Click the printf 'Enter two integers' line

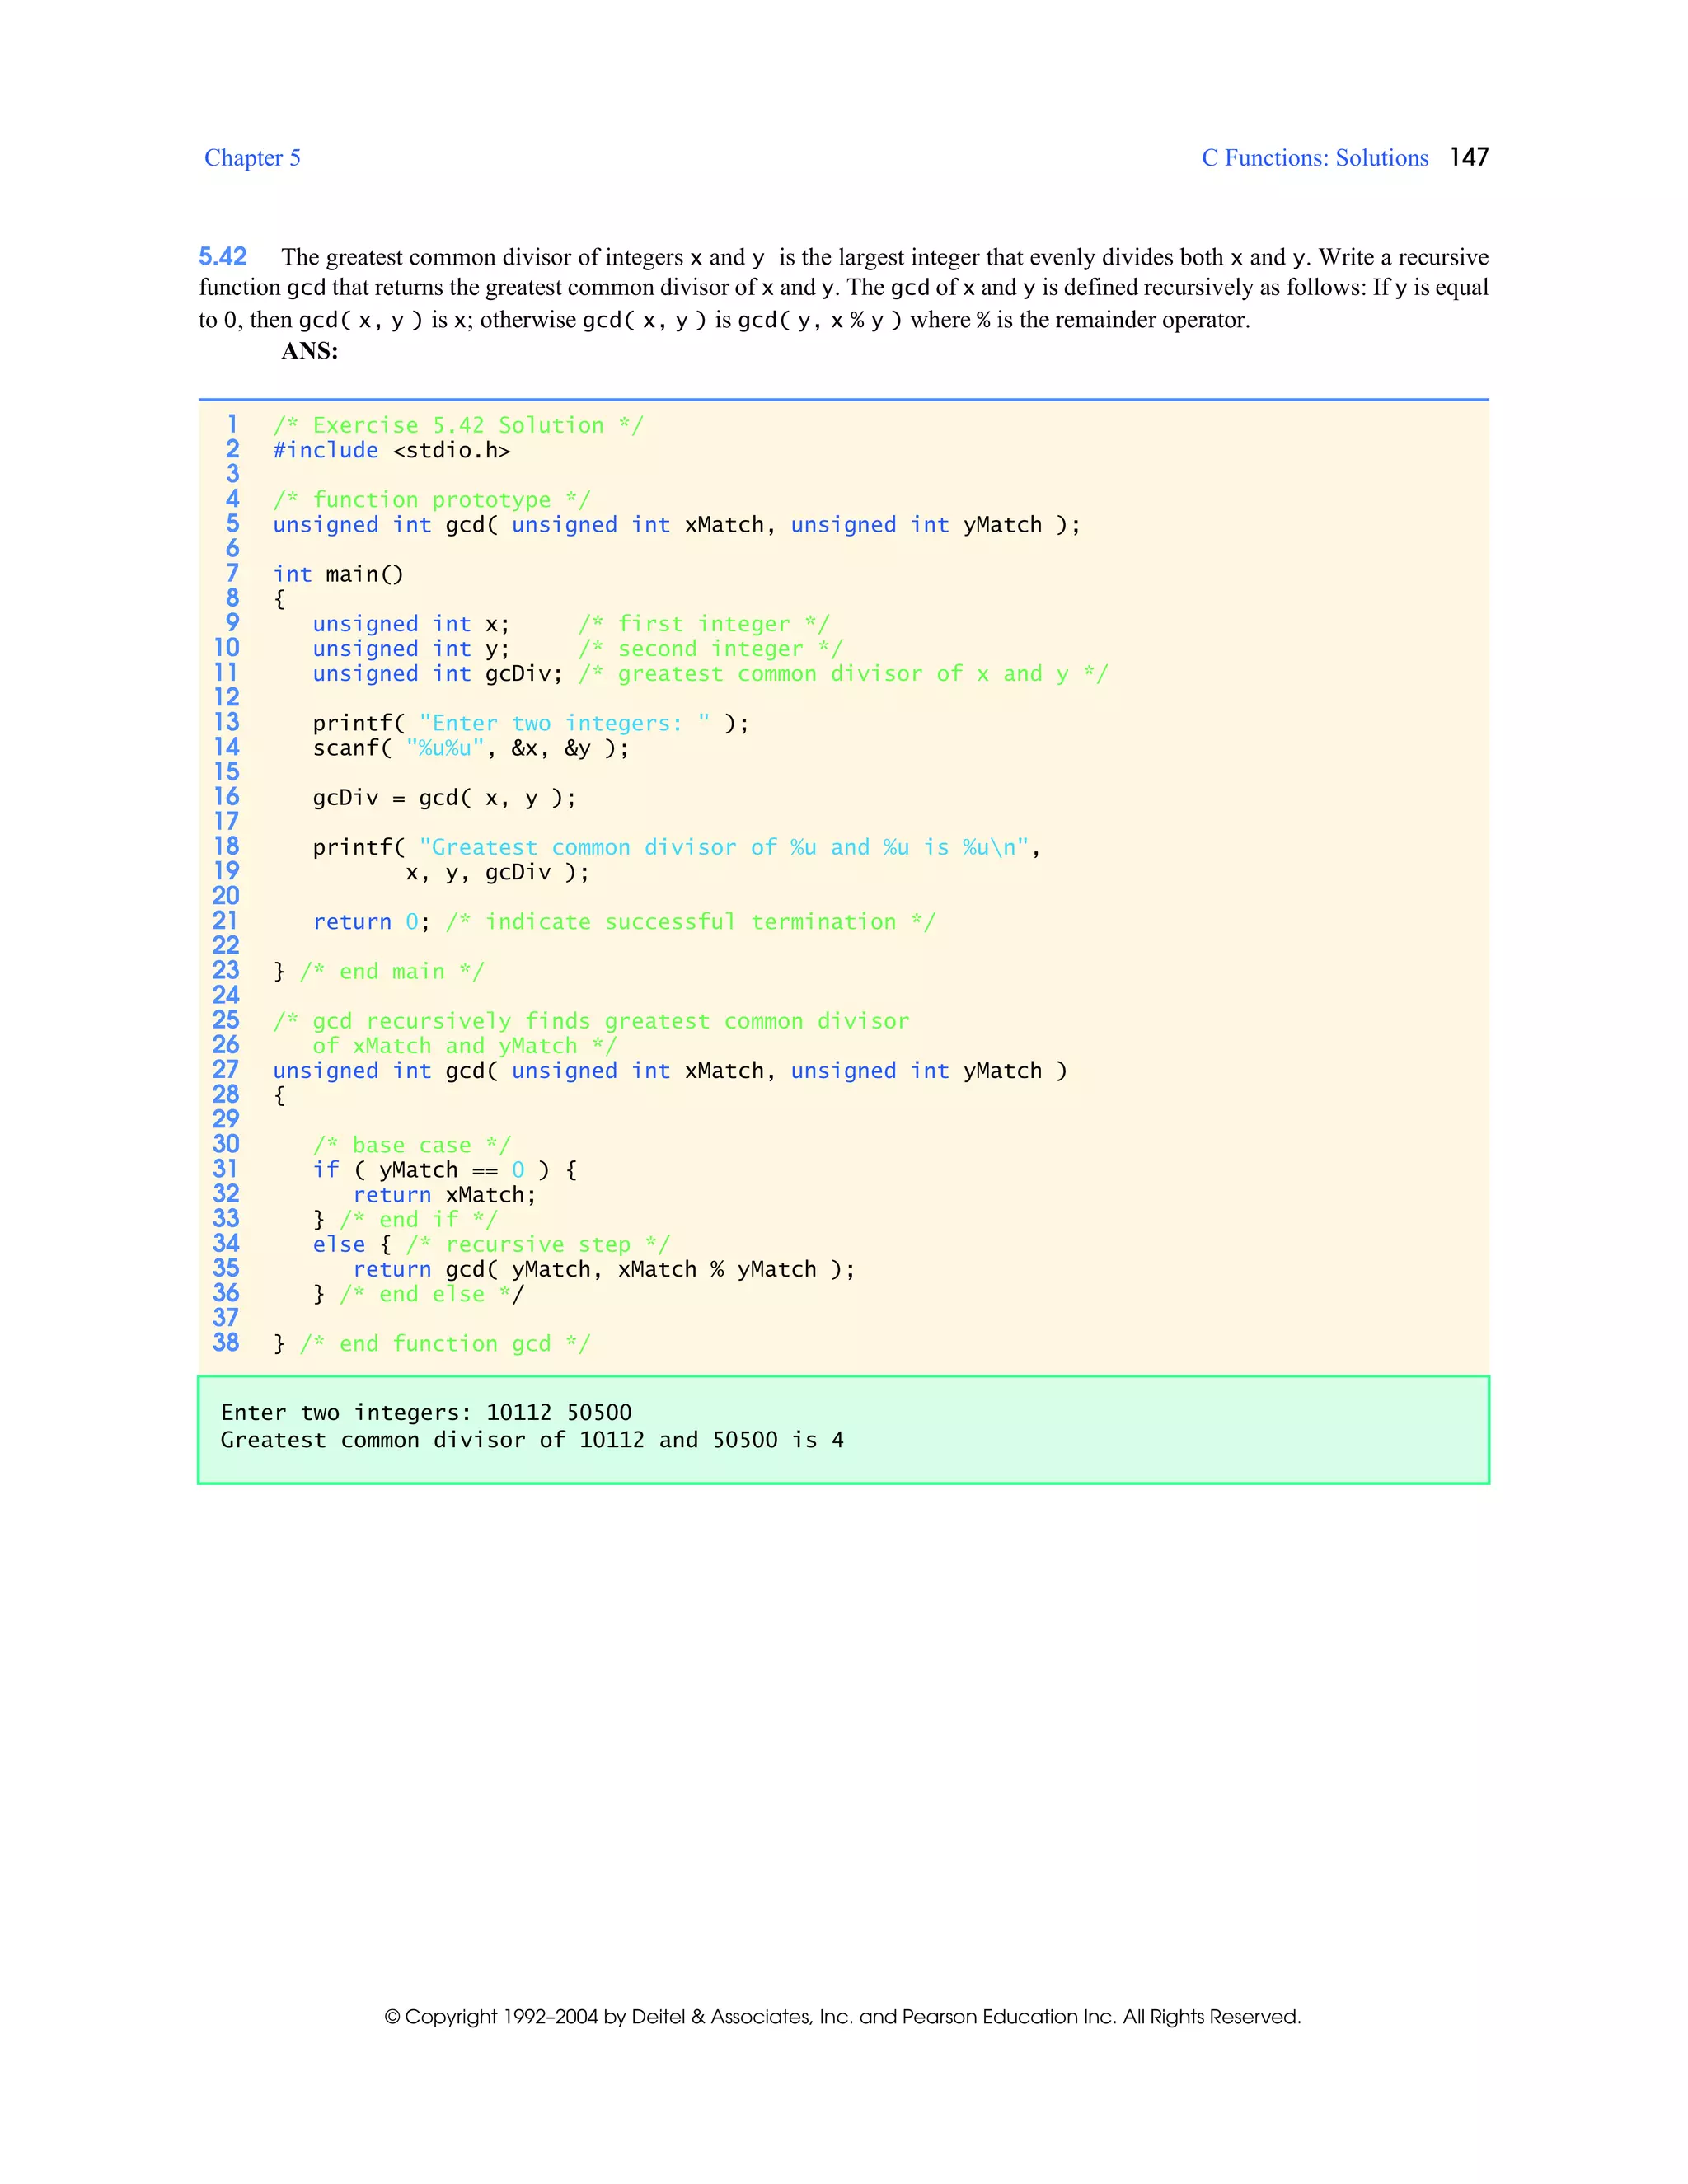(x=531, y=723)
